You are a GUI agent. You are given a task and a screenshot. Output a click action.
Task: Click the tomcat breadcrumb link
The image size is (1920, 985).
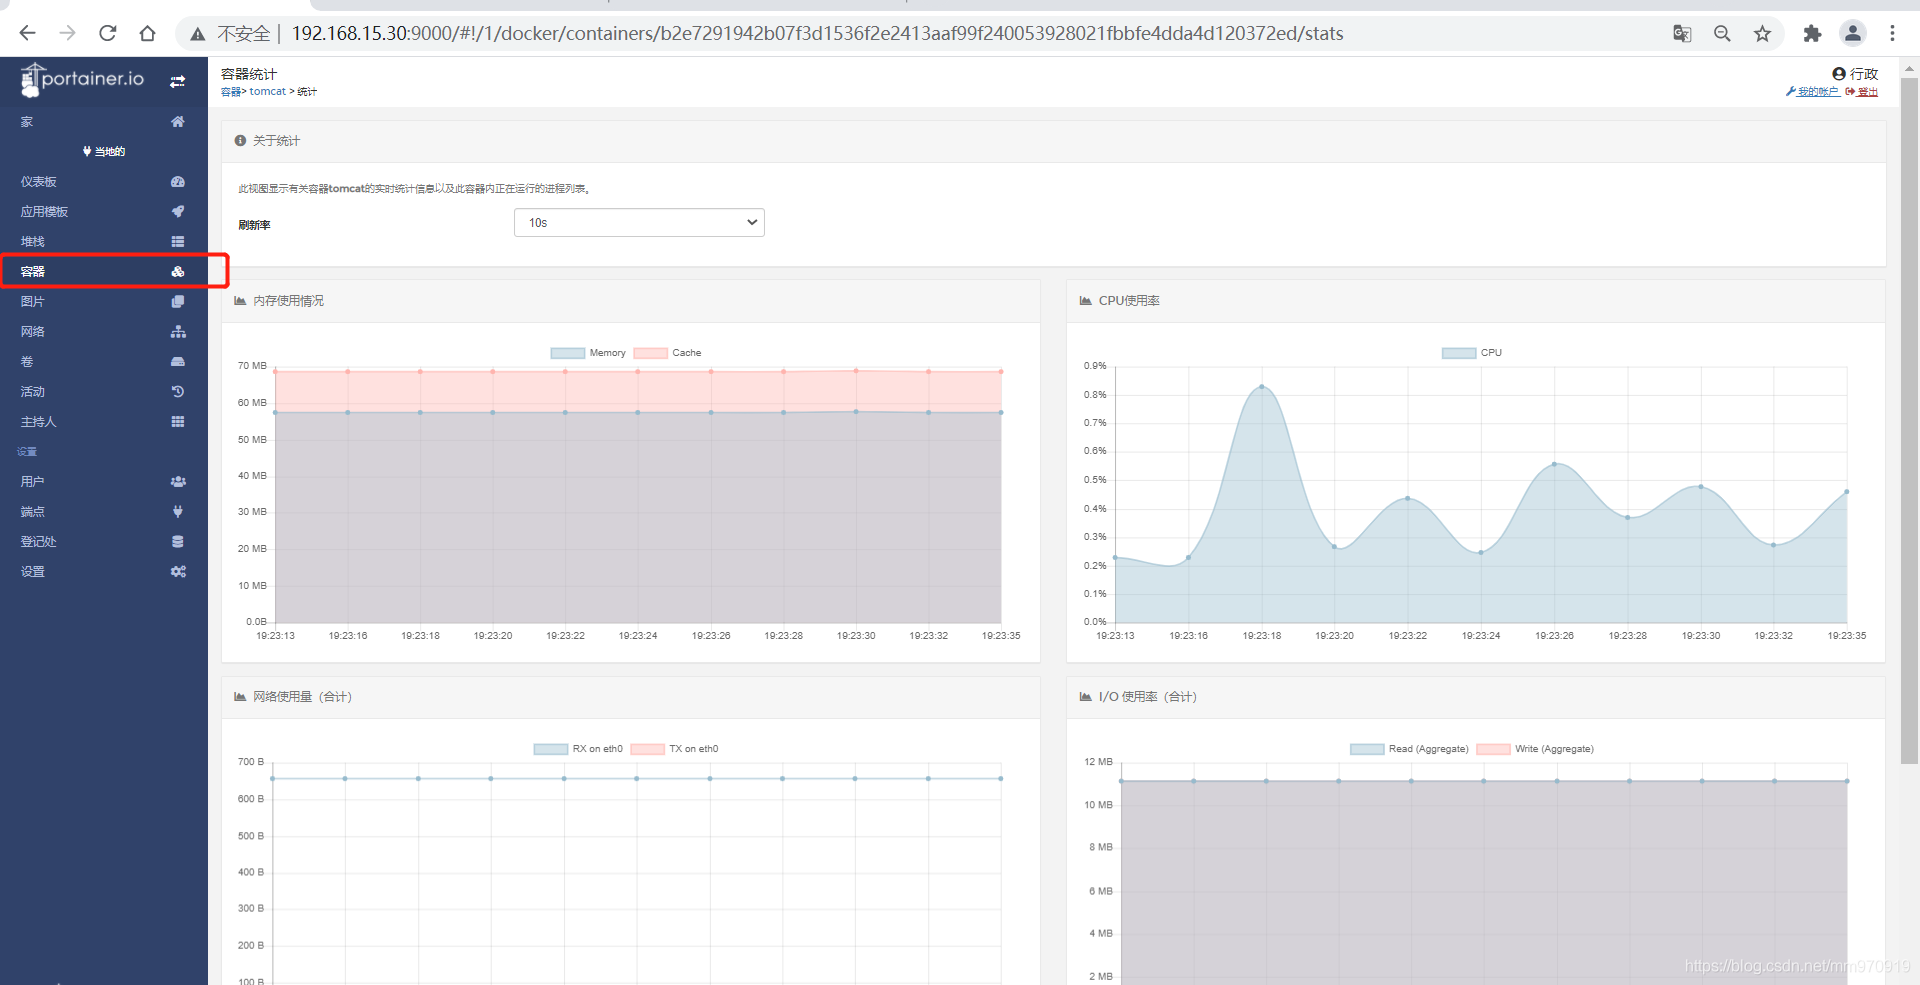(x=267, y=92)
